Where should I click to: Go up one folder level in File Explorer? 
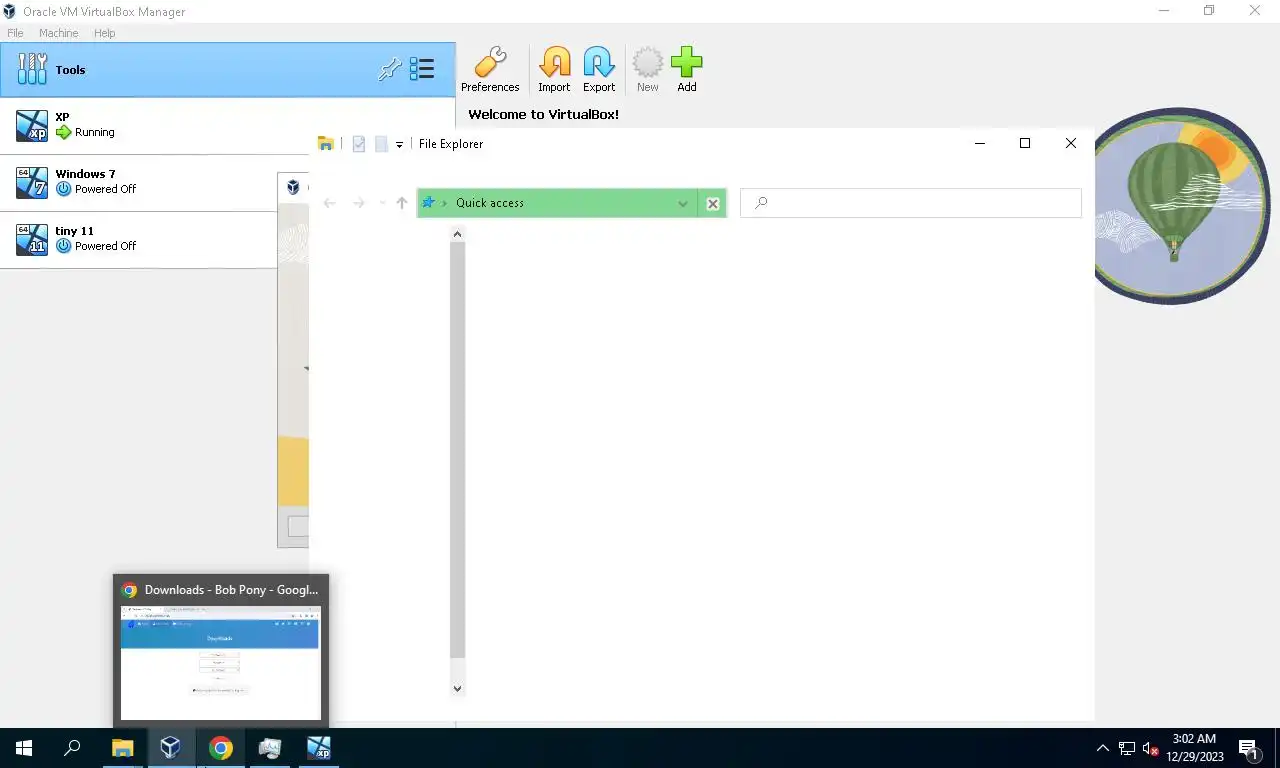[402, 203]
